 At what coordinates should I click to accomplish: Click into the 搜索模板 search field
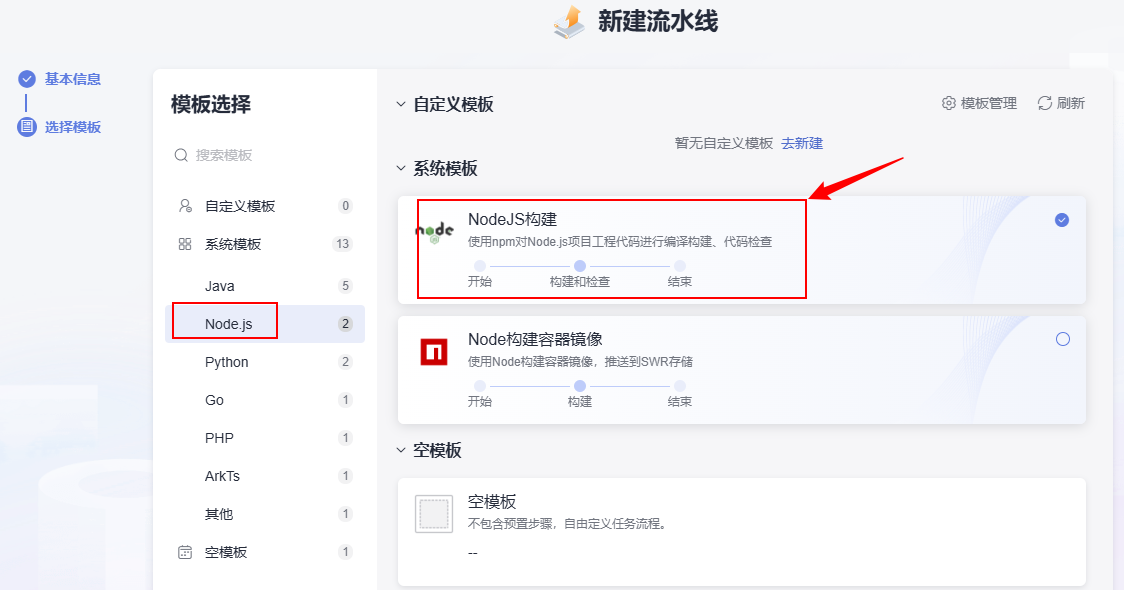265,155
